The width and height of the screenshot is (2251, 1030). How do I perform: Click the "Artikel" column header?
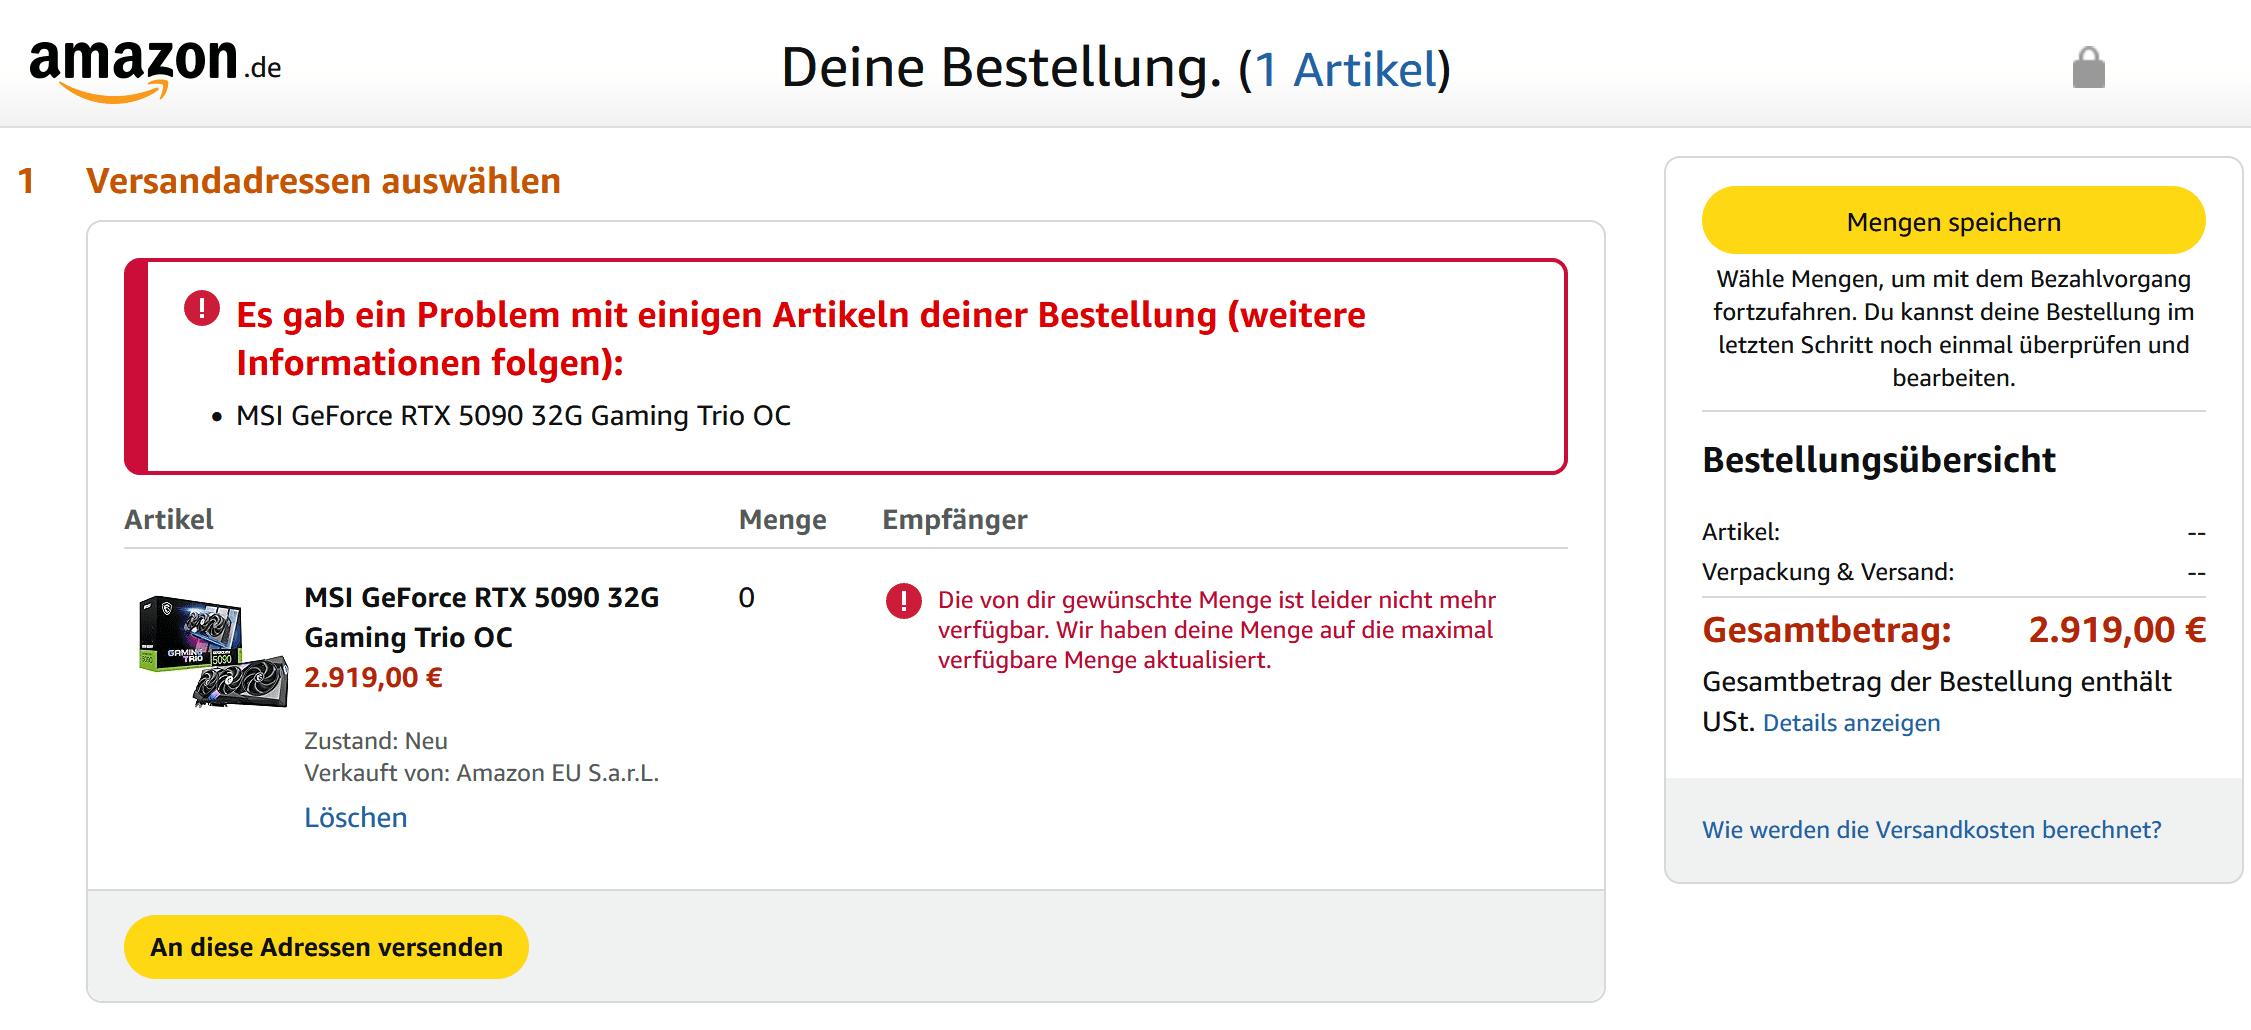169,520
